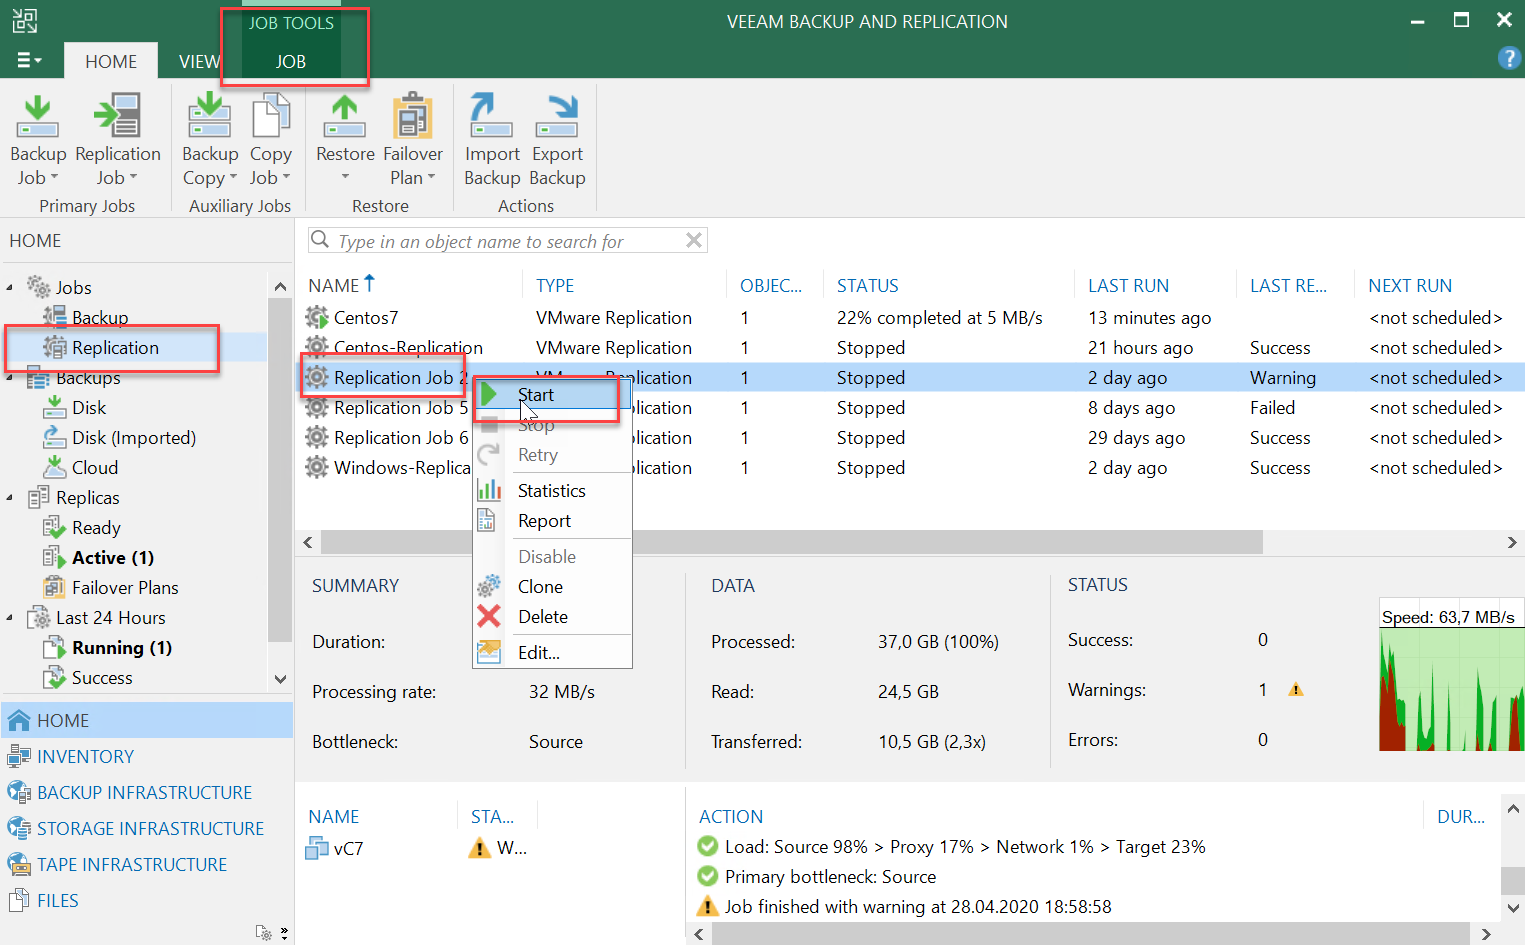The width and height of the screenshot is (1525, 946).
Task: Open the BACKUP INFRASTRUCTURE section
Action: [147, 792]
